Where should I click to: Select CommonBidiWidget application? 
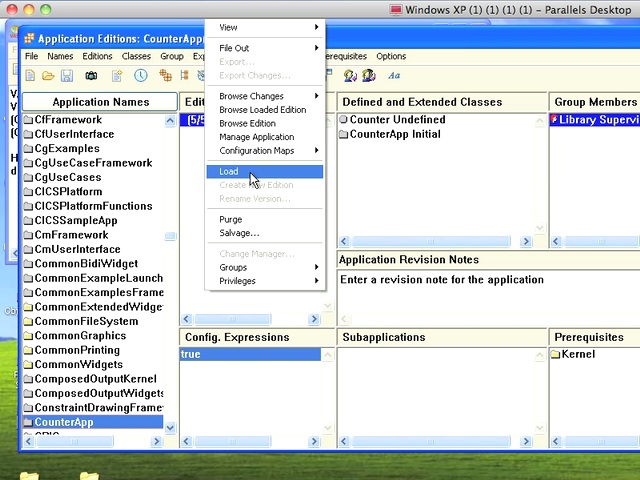(x=93, y=264)
